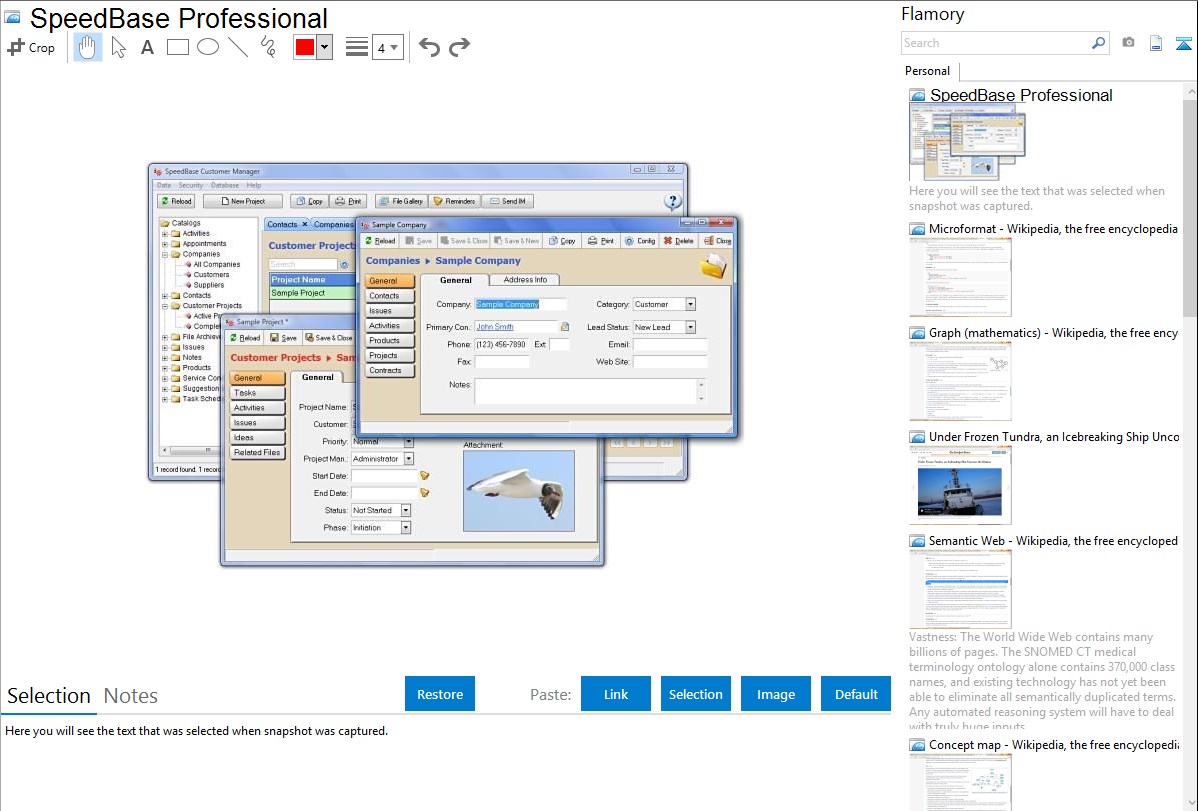Open the Microformat Wikipedia snapshot thumbnail
1198x811 pixels.
coord(960,277)
